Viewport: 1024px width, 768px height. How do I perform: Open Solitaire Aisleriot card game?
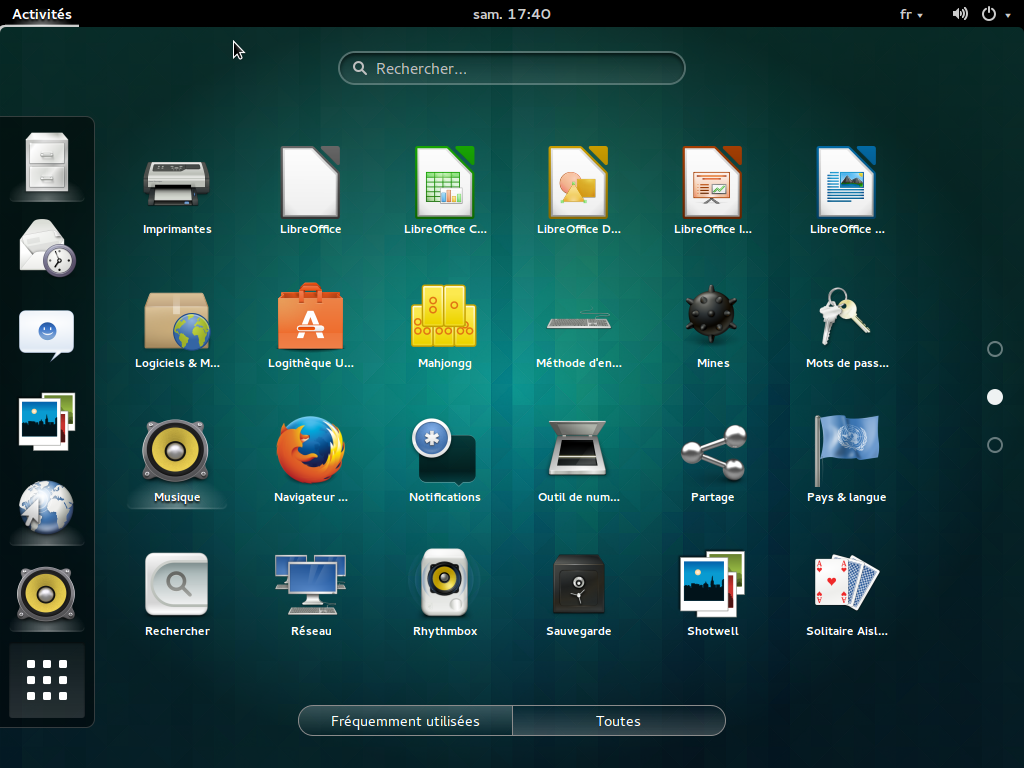(846, 585)
